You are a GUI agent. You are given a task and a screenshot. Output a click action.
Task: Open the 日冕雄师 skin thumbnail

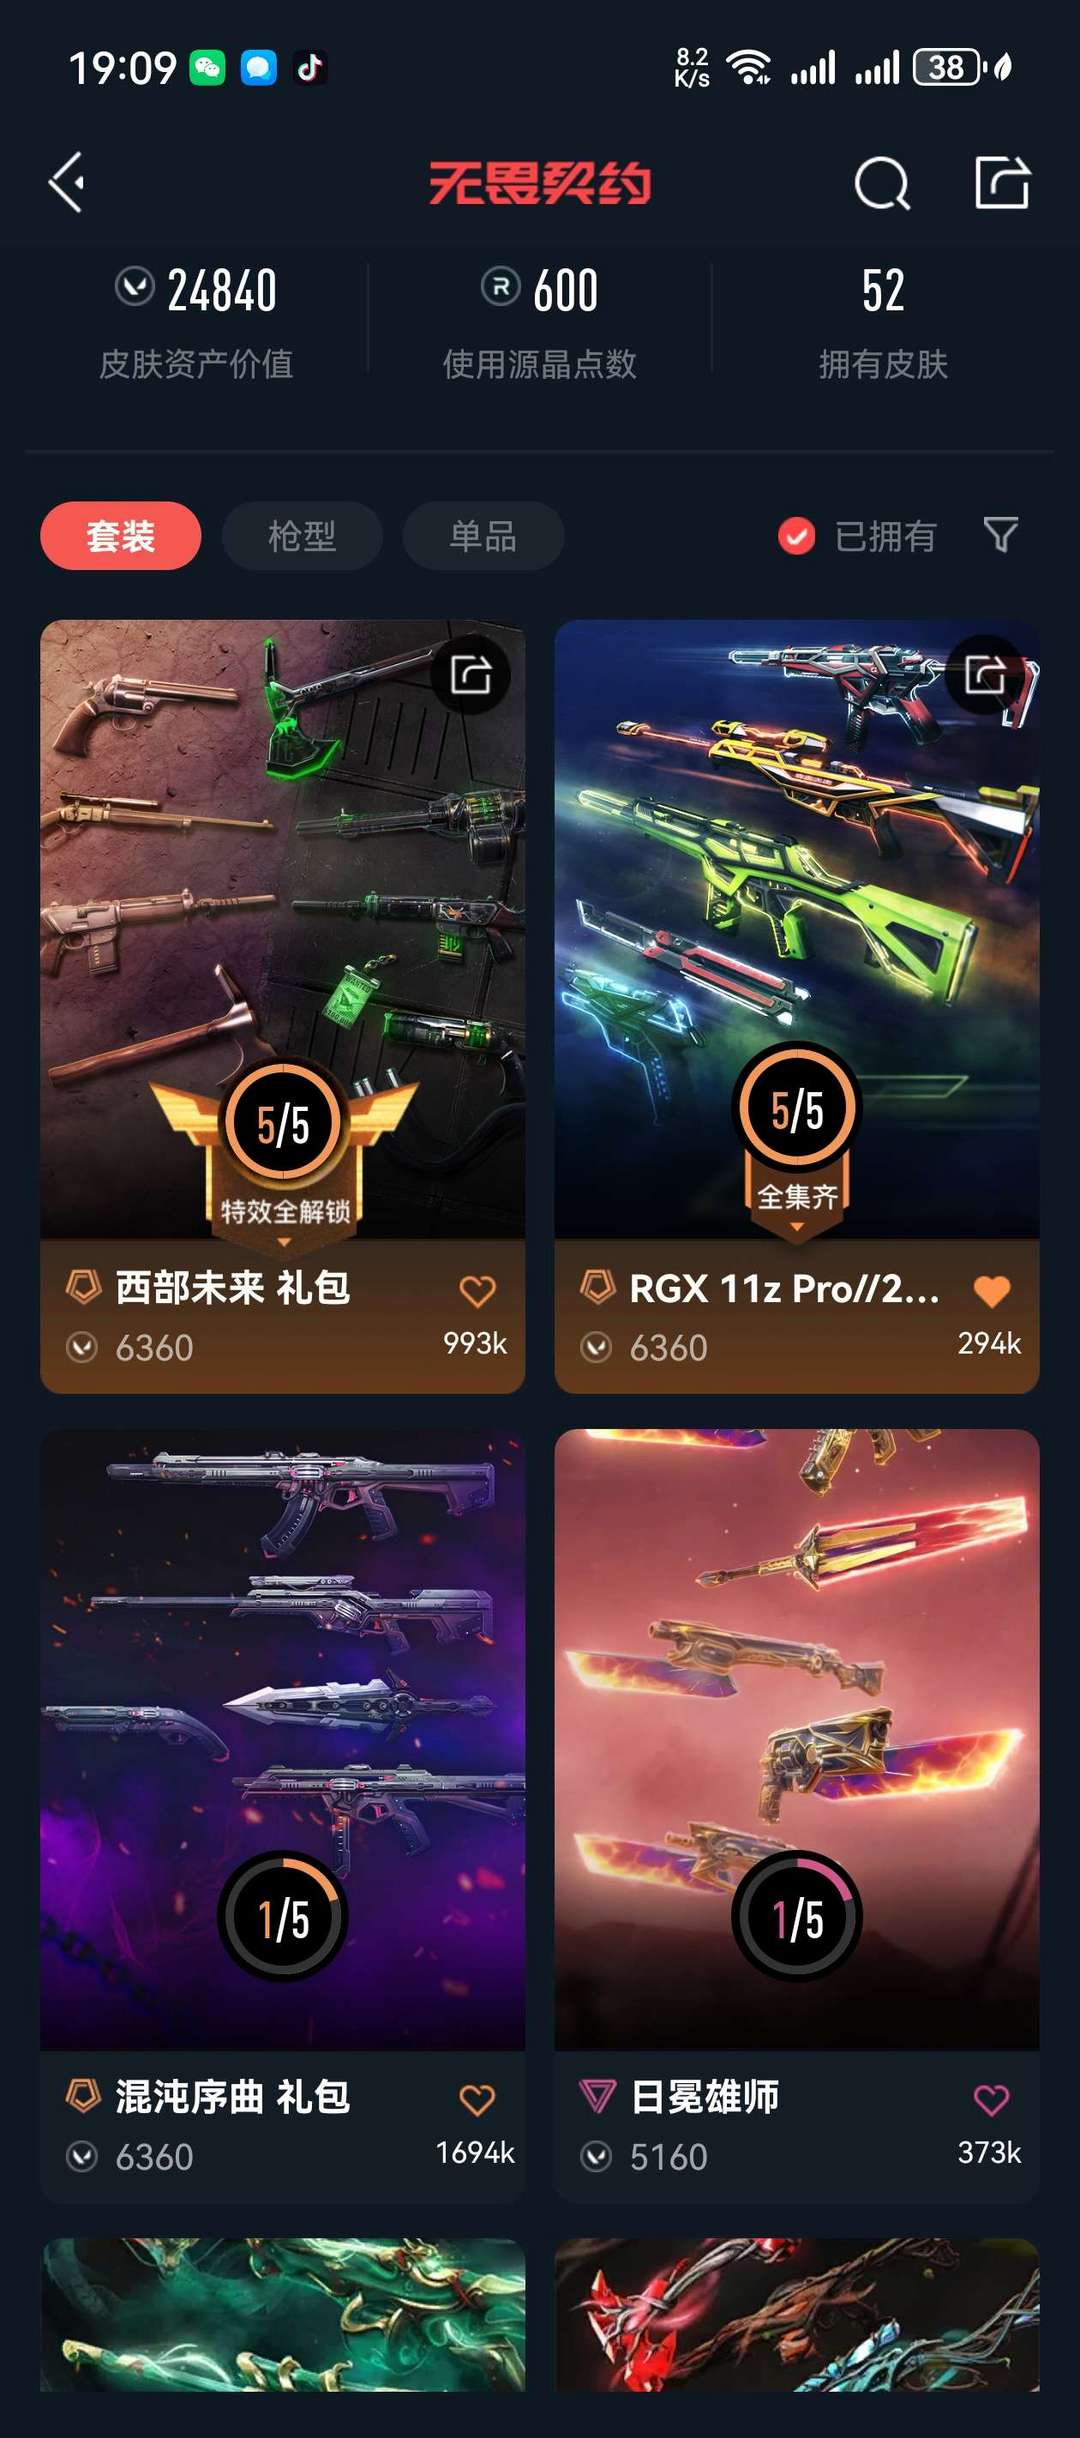797,1738
